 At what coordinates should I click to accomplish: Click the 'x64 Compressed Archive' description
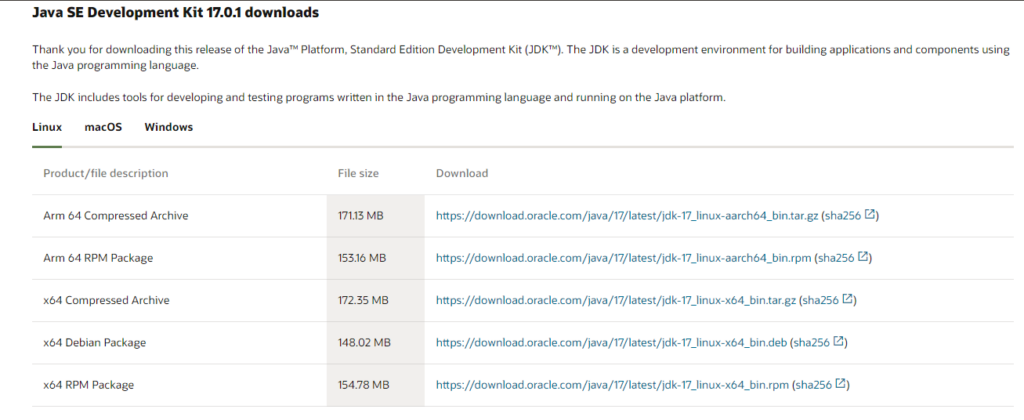(x=106, y=300)
